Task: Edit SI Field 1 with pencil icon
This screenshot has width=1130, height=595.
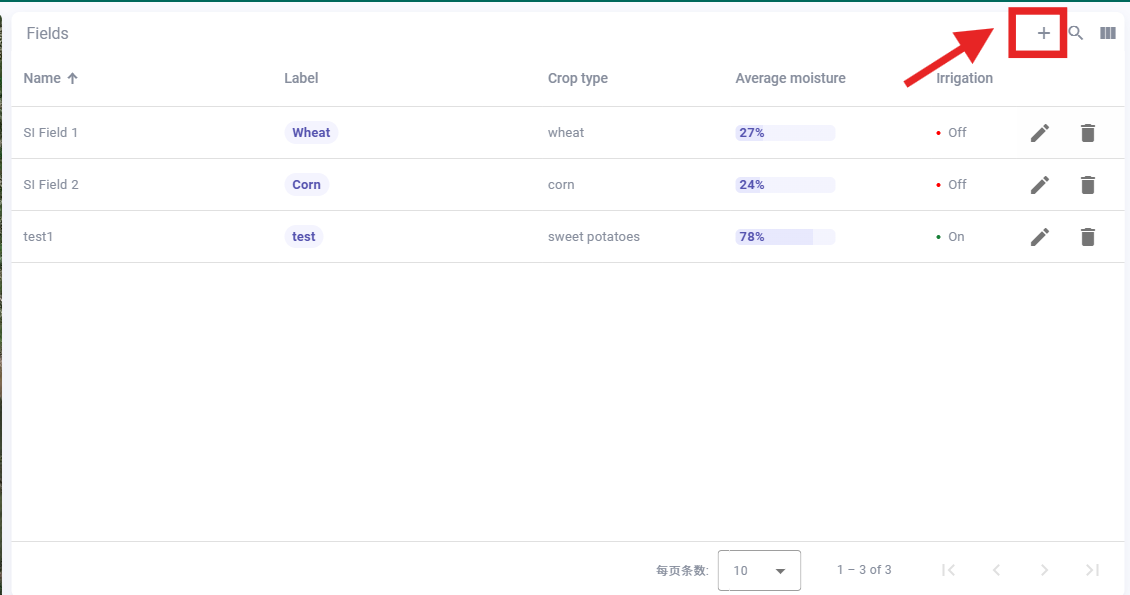Action: click(1040, 133)
